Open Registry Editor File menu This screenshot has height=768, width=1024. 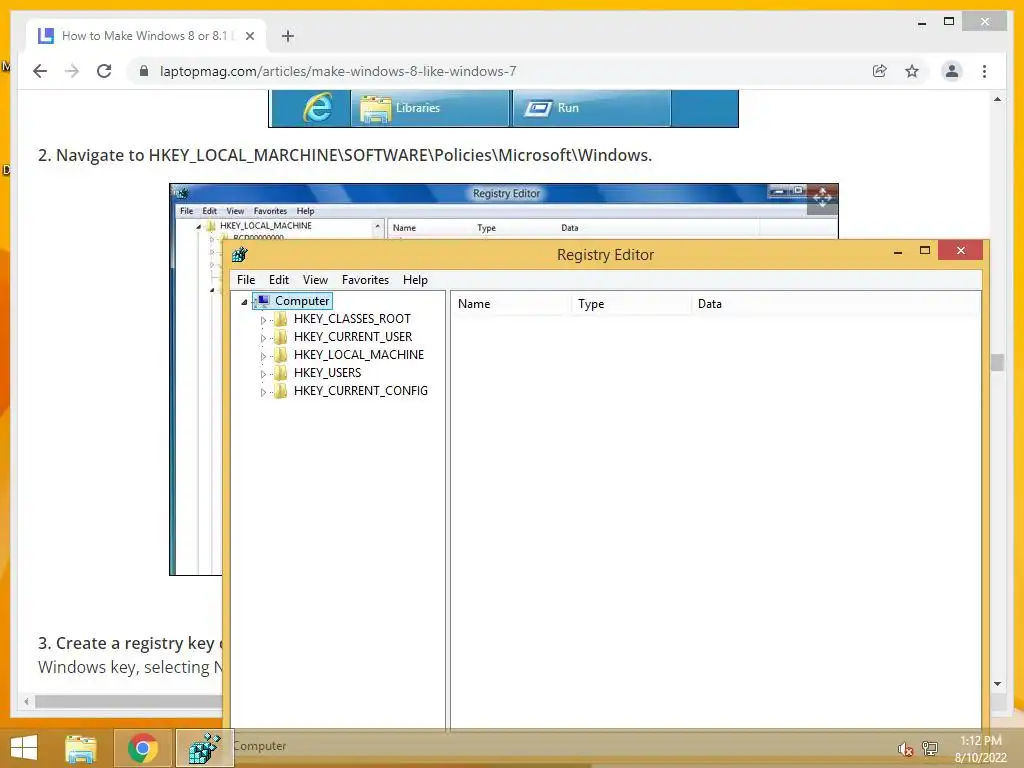[246, 280]
